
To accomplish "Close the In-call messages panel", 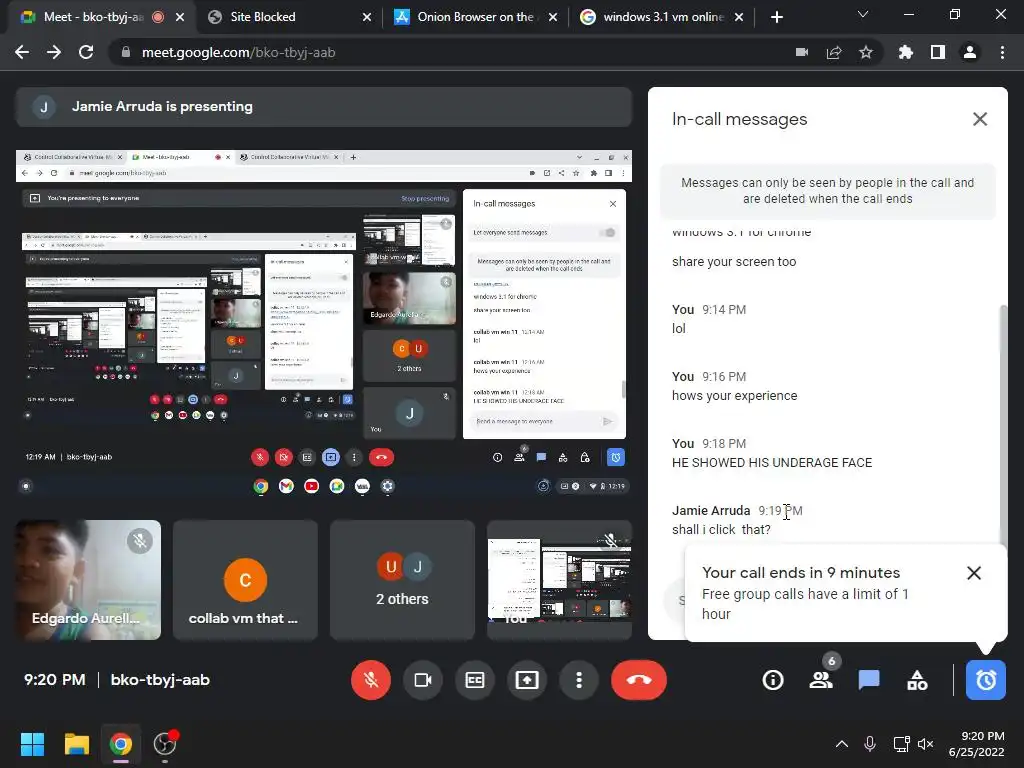I will point(980,119).
